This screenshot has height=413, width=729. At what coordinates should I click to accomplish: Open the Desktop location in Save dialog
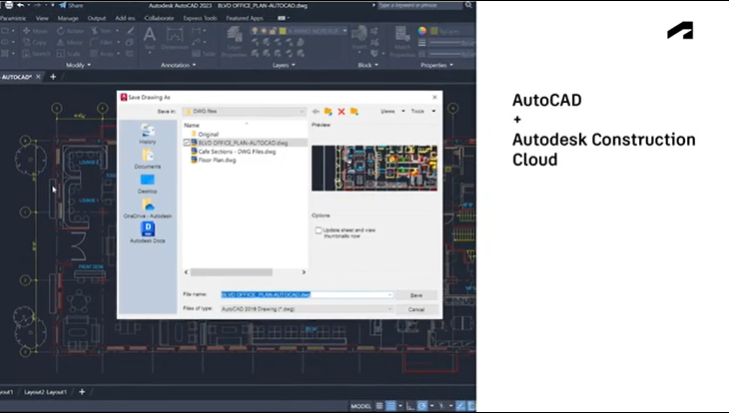tap(147, 184)
